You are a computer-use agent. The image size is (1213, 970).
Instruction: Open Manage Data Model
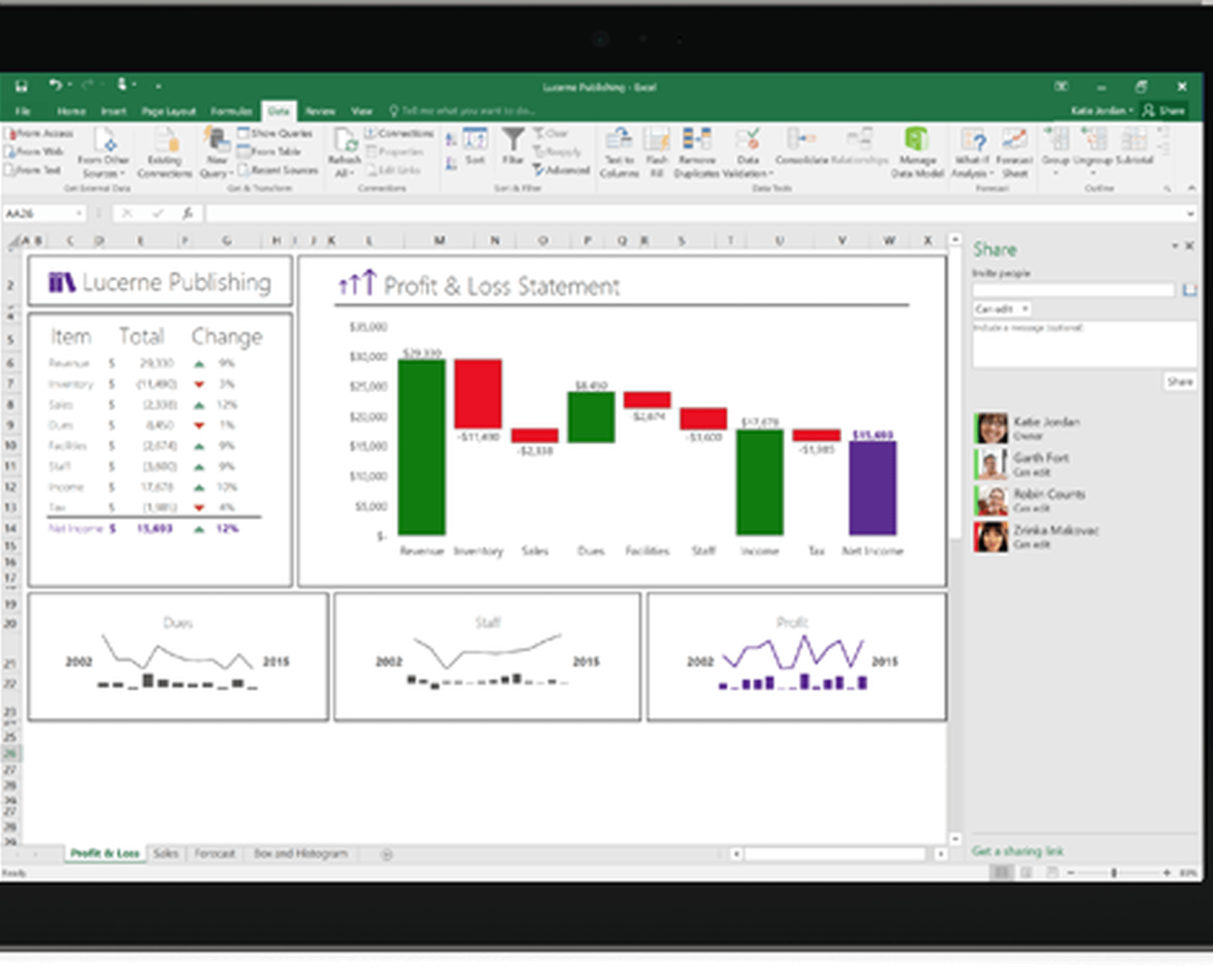(917, 152)
